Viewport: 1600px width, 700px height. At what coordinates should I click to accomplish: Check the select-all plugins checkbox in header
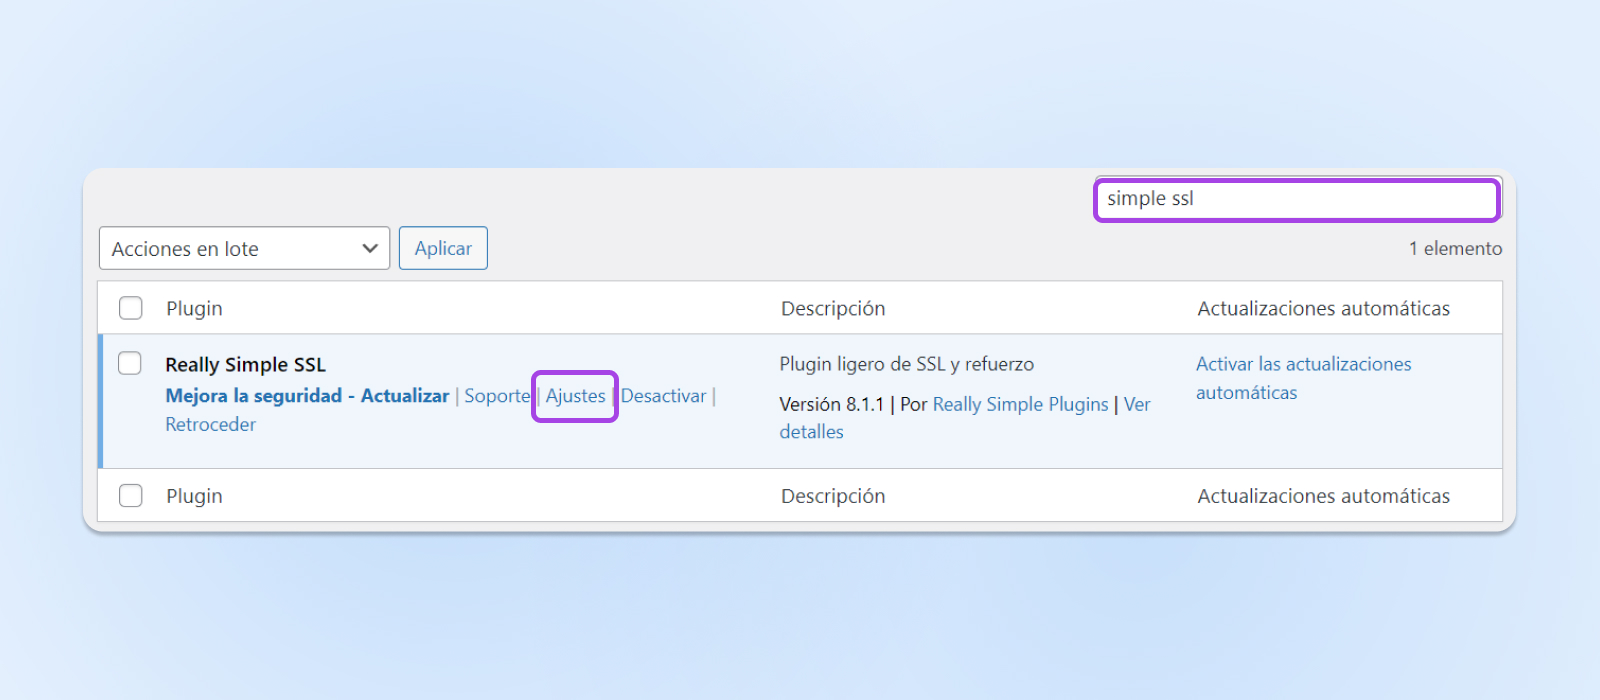(130, 308)
